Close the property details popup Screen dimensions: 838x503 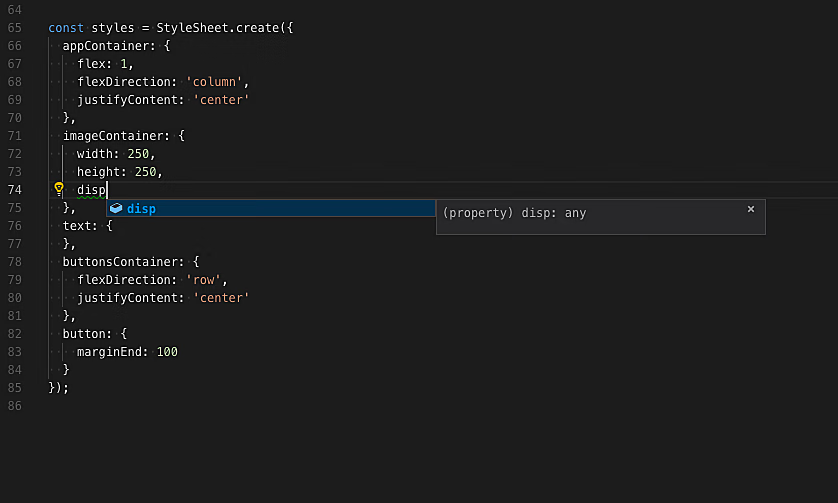point(751,209)
